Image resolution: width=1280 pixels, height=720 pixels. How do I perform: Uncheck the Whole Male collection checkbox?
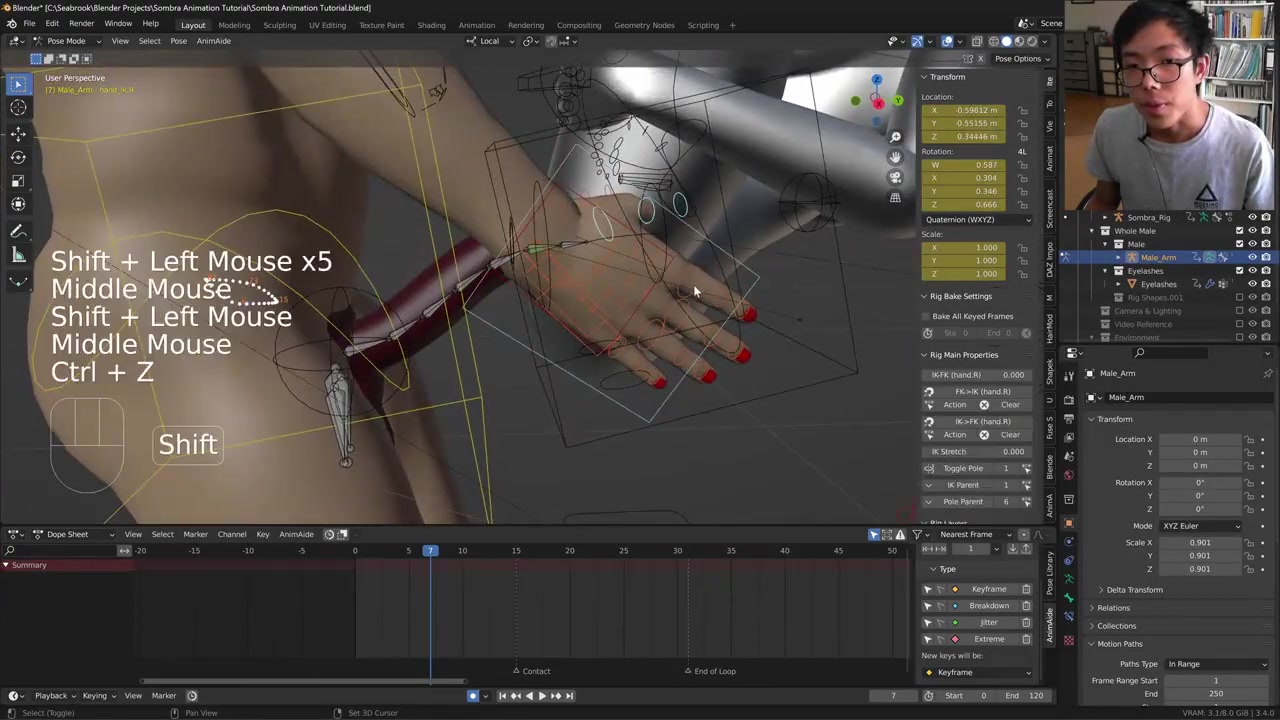[1239, 231]
